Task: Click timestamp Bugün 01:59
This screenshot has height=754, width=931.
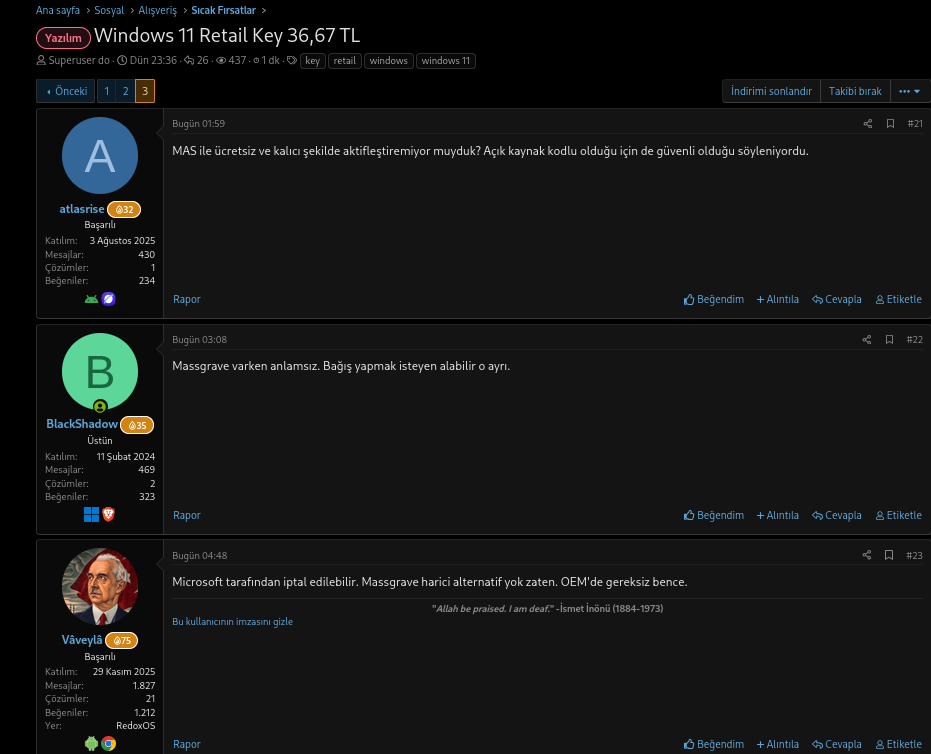Action: coord(198,123)
